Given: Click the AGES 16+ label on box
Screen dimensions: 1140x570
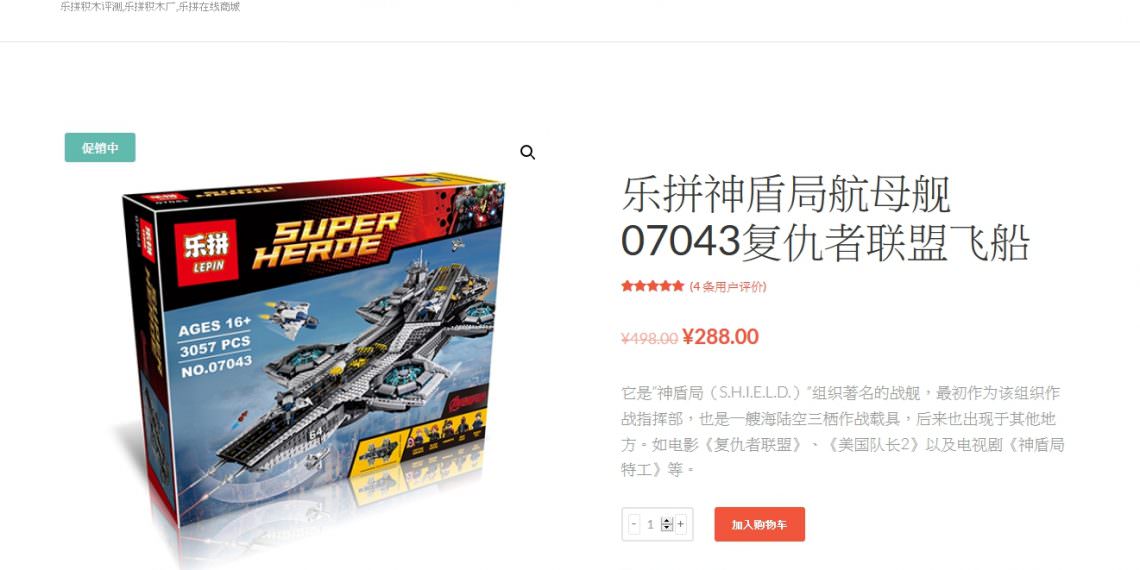Looking at the screenshot, I should 214,325.
